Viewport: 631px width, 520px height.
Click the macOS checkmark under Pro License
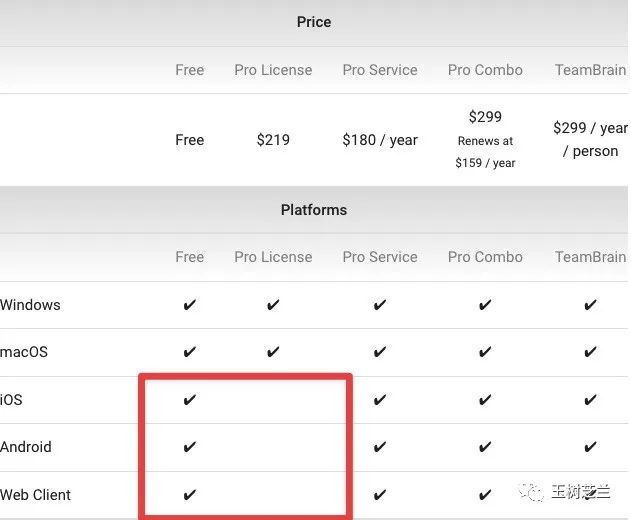point(273,352)
